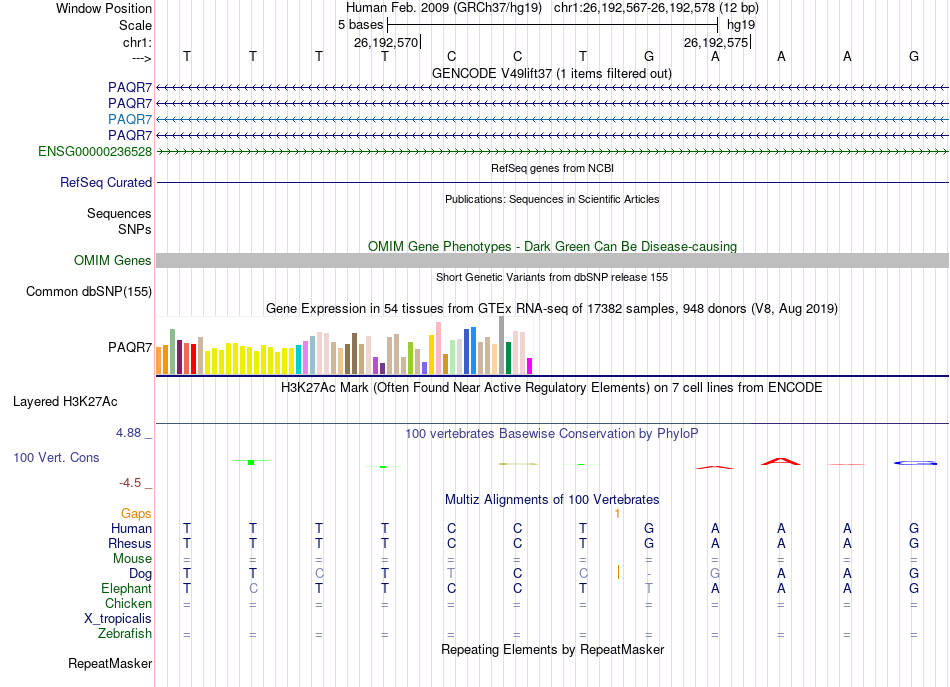
Task: Open the RefSeq Curated track label
Action: (105, 182)
